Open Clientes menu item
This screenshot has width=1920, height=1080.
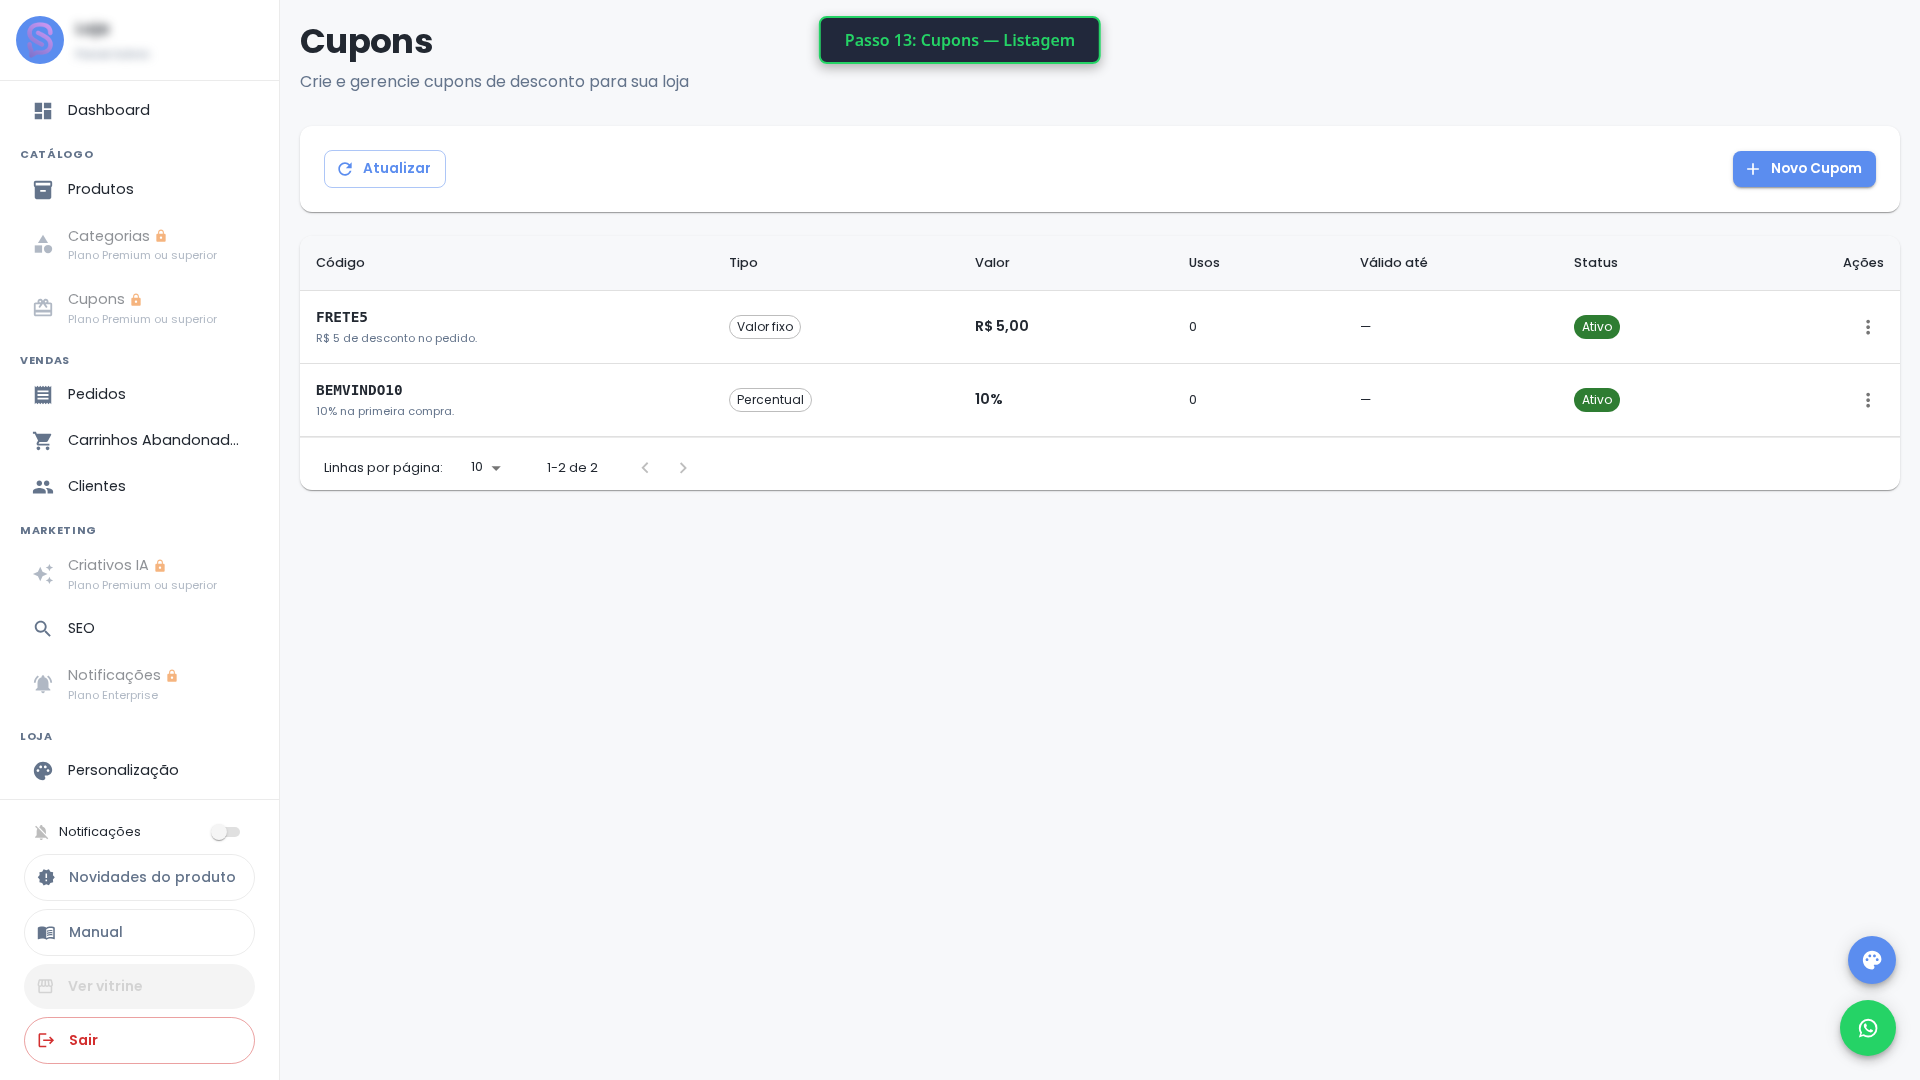coord(140,486)
